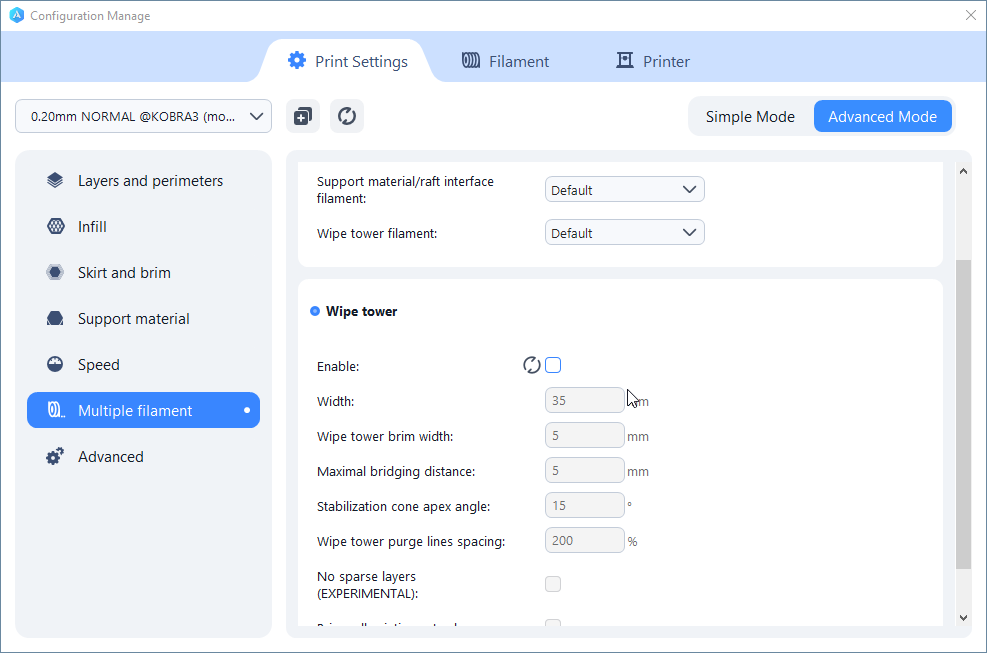Image resolution: width=987 pixels, height=653 pixels.
Task: Switch to the Filament tab
Action: (x=505, y=61)
